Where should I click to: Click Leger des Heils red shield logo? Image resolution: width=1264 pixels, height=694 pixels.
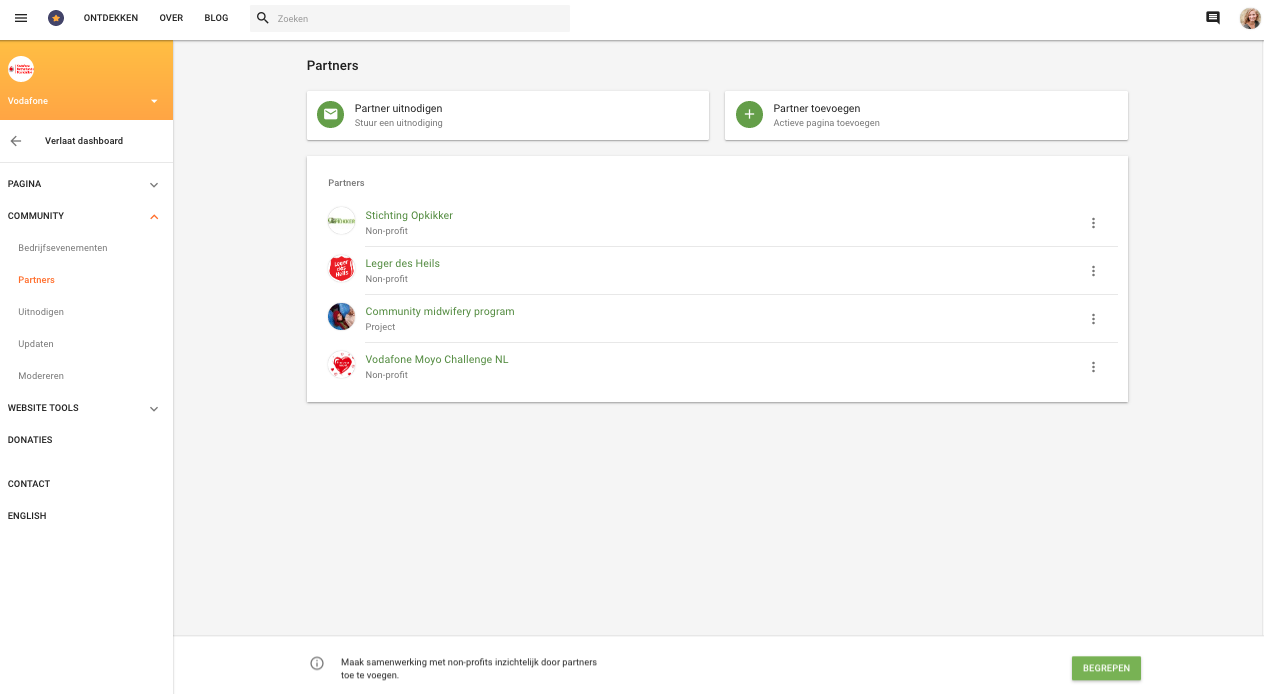point(342,269)
